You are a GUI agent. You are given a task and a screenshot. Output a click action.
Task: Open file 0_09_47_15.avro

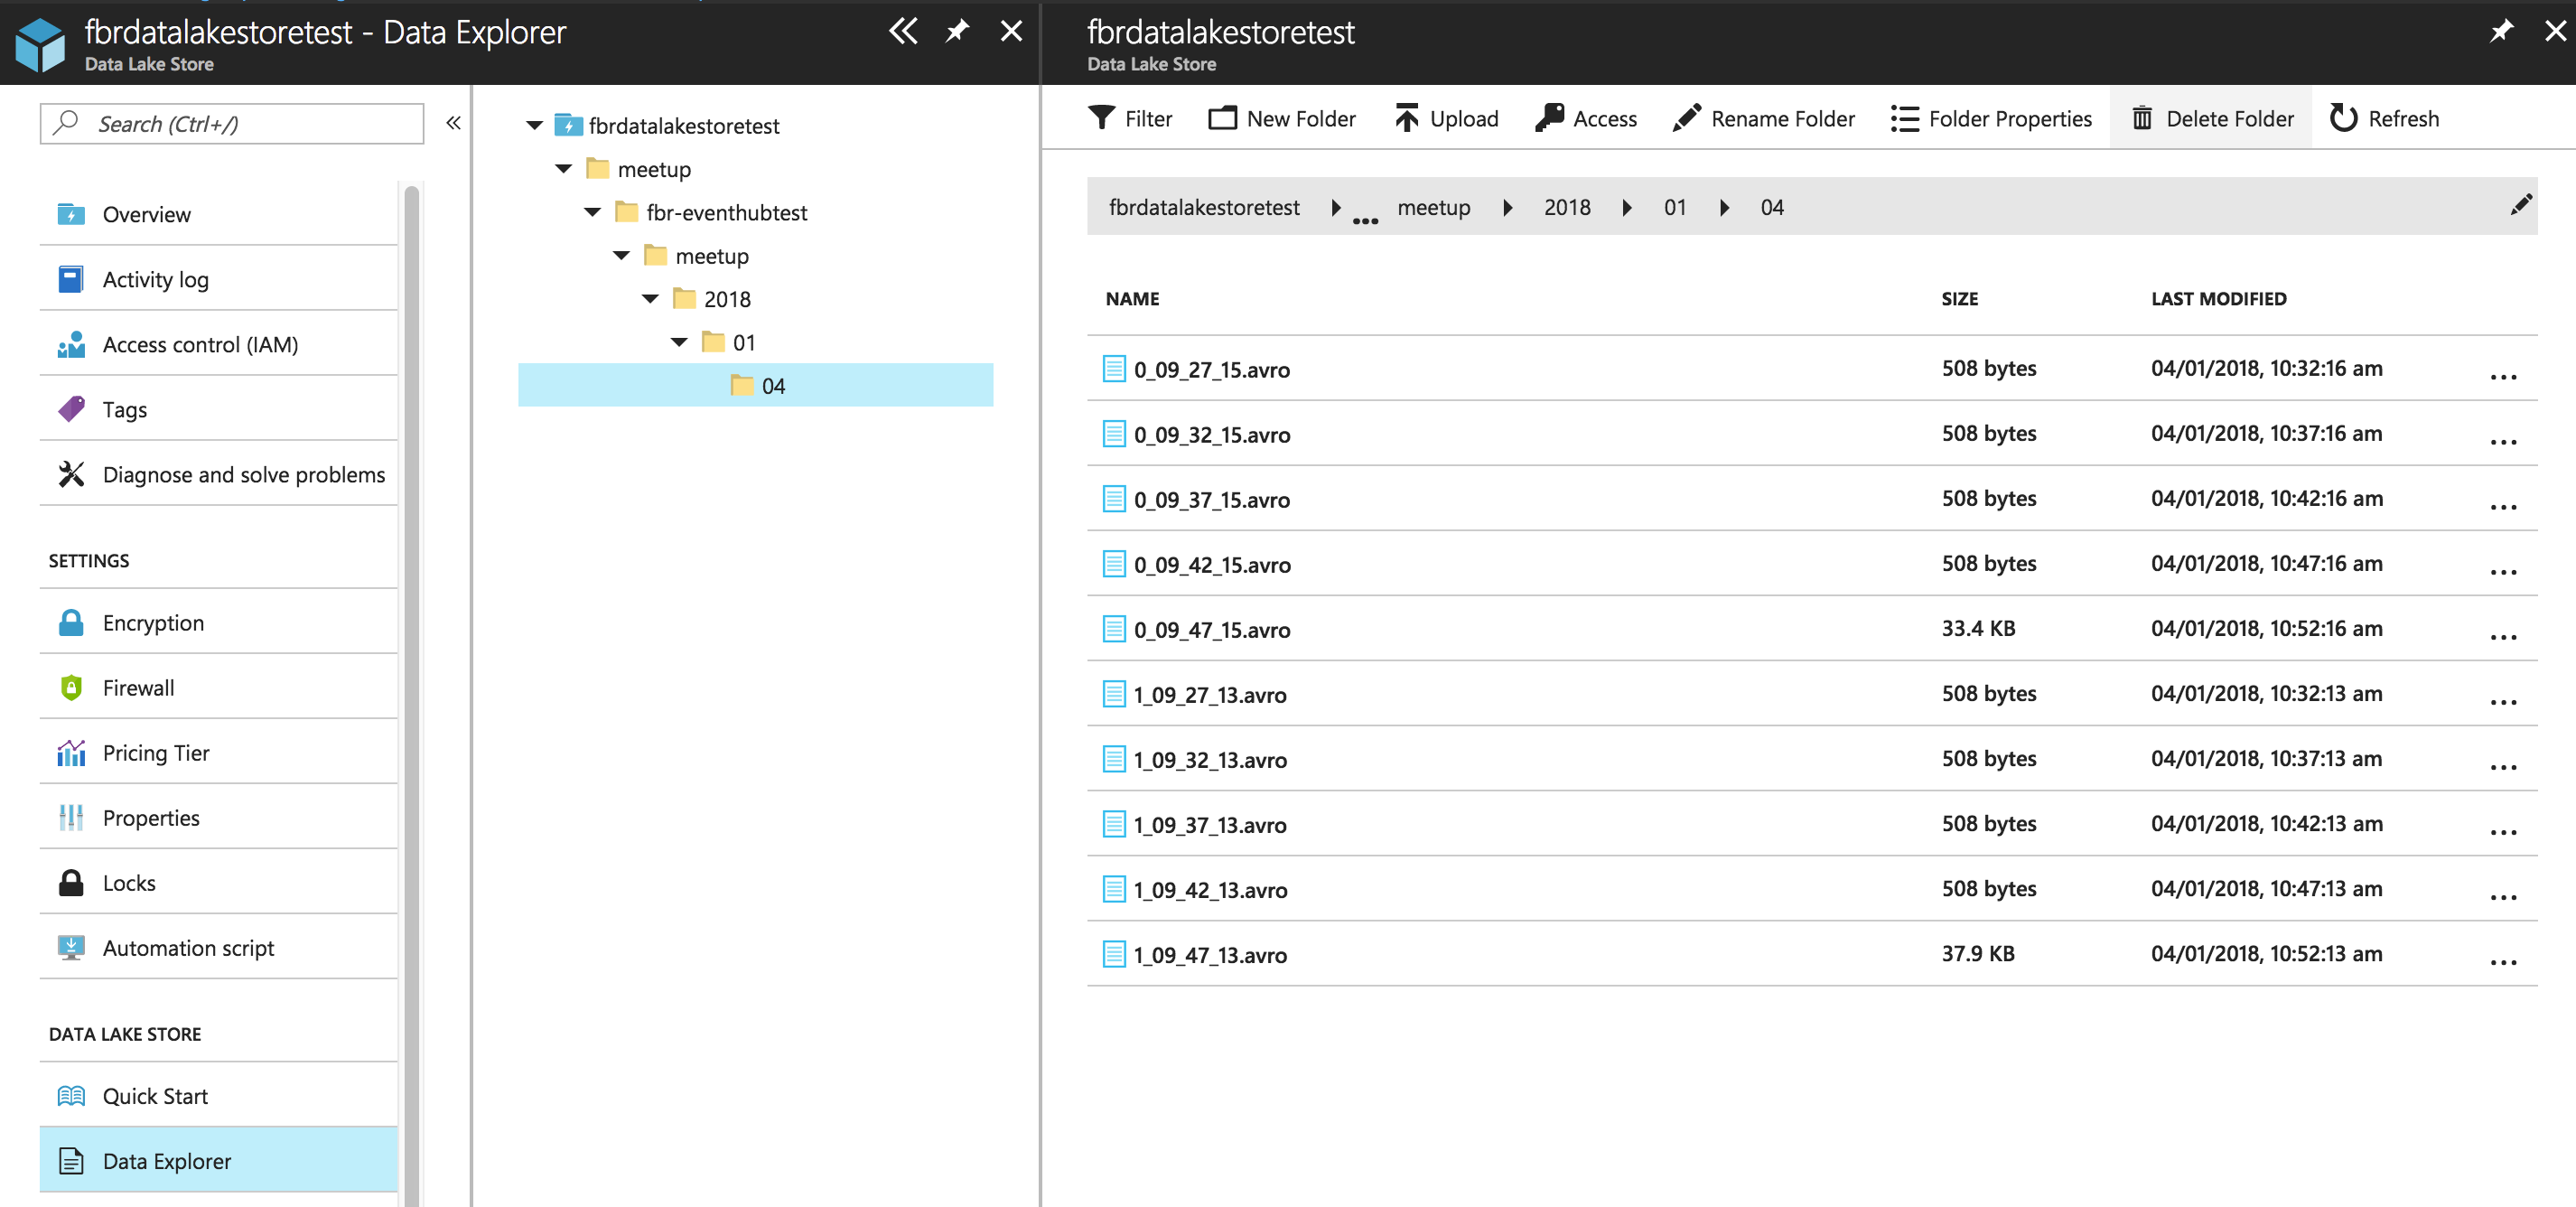coord(1211,630)
